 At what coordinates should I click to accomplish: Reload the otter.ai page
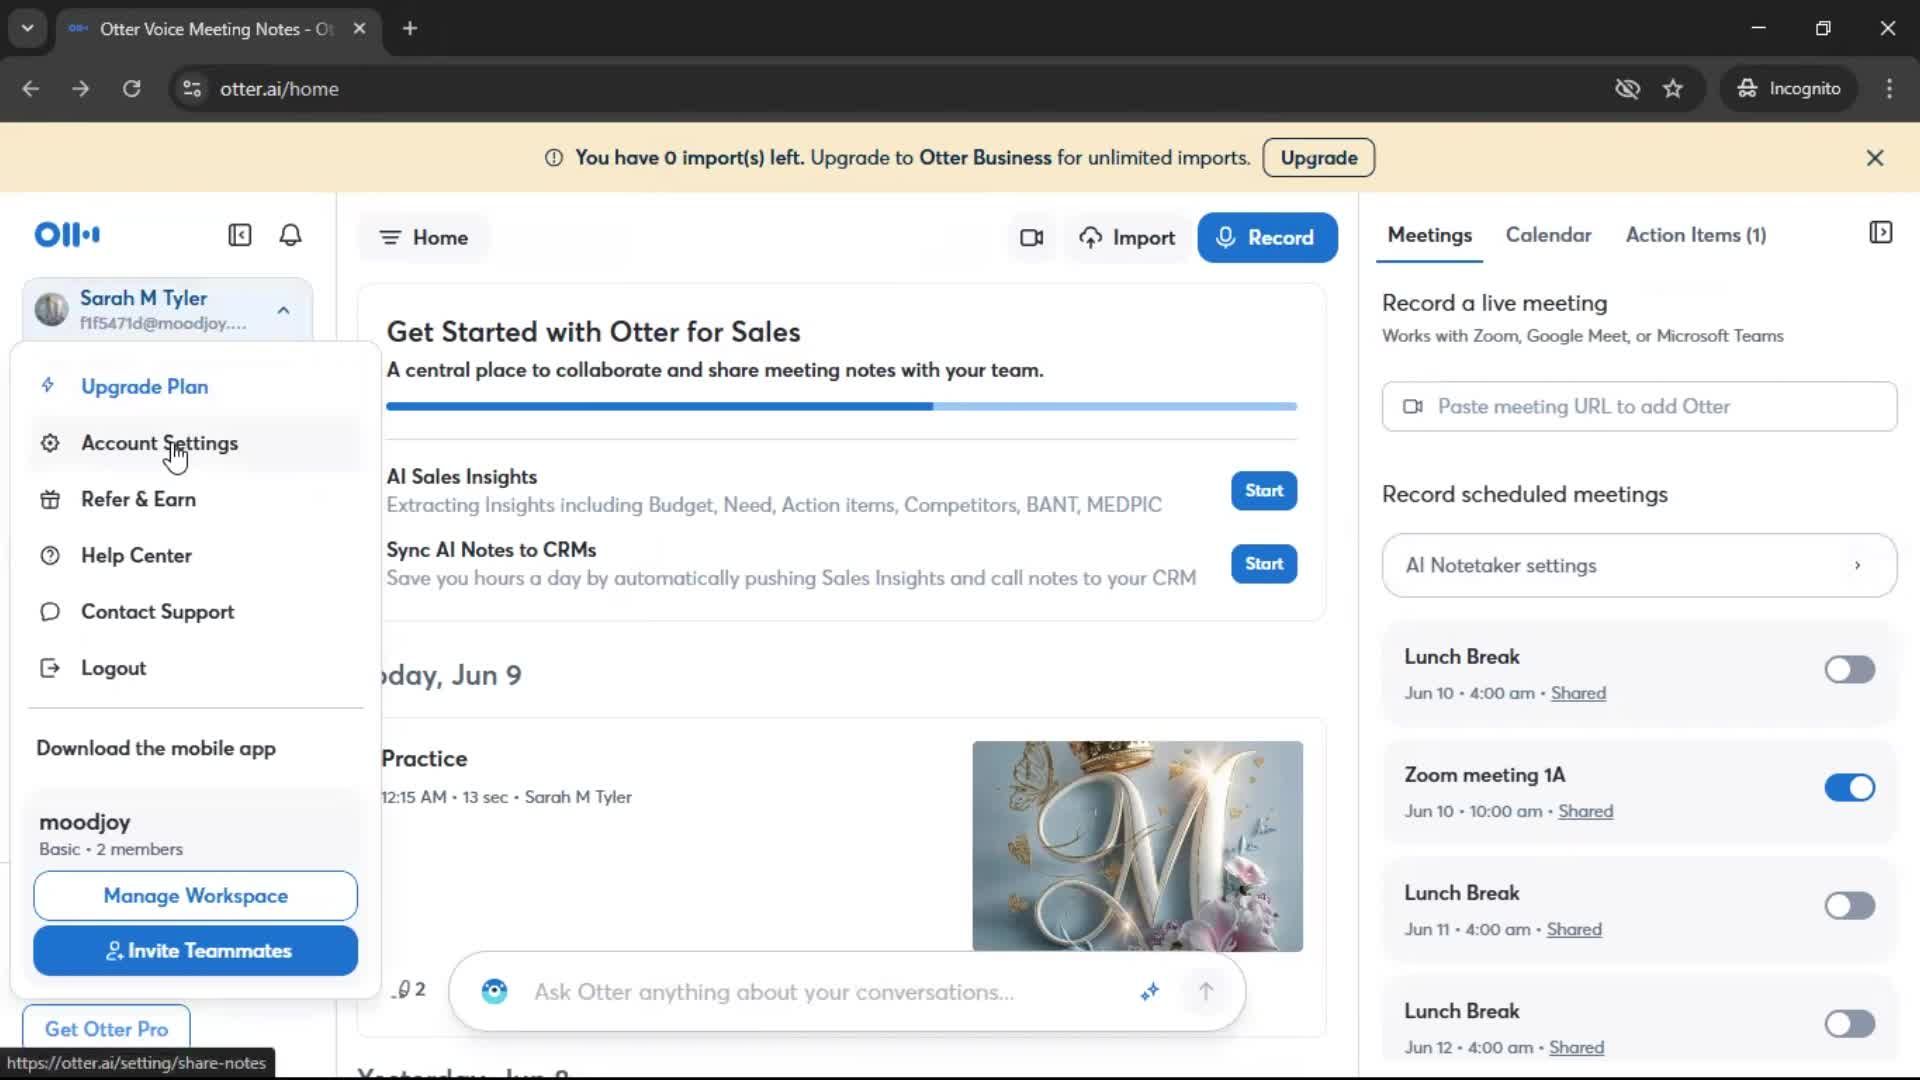[131, 89]
